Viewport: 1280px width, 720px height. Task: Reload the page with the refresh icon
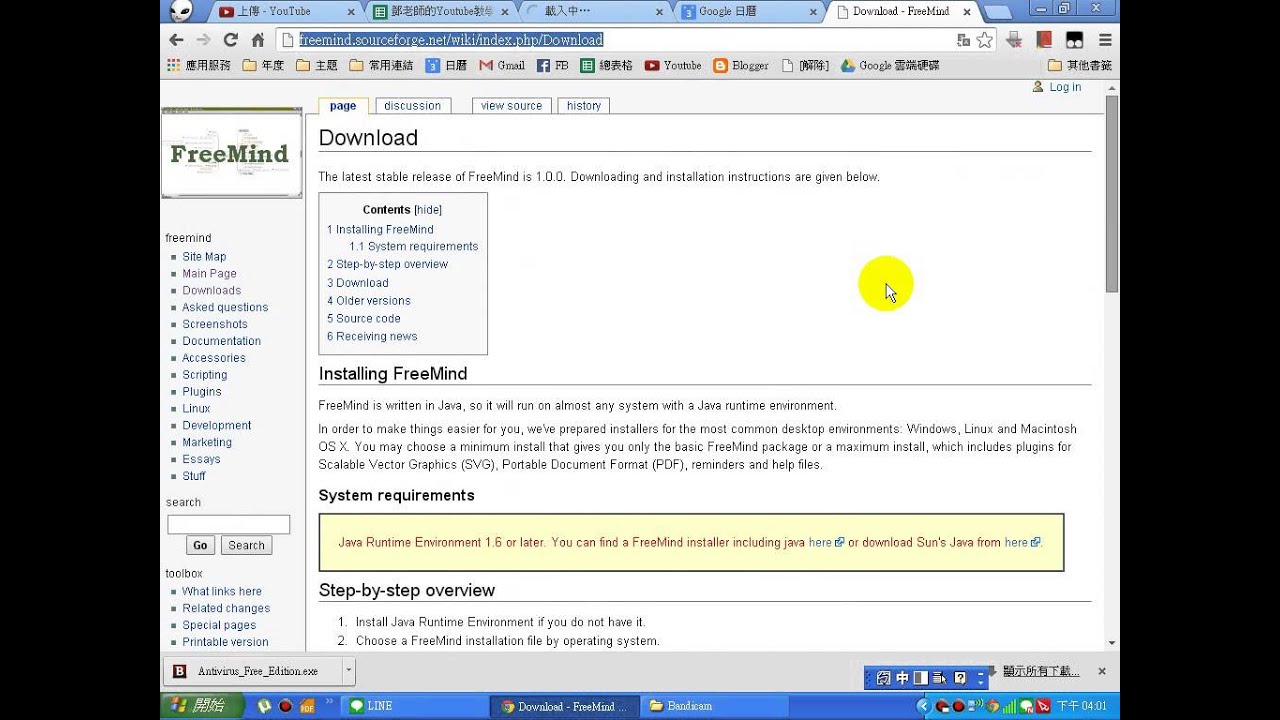(231, 40)
